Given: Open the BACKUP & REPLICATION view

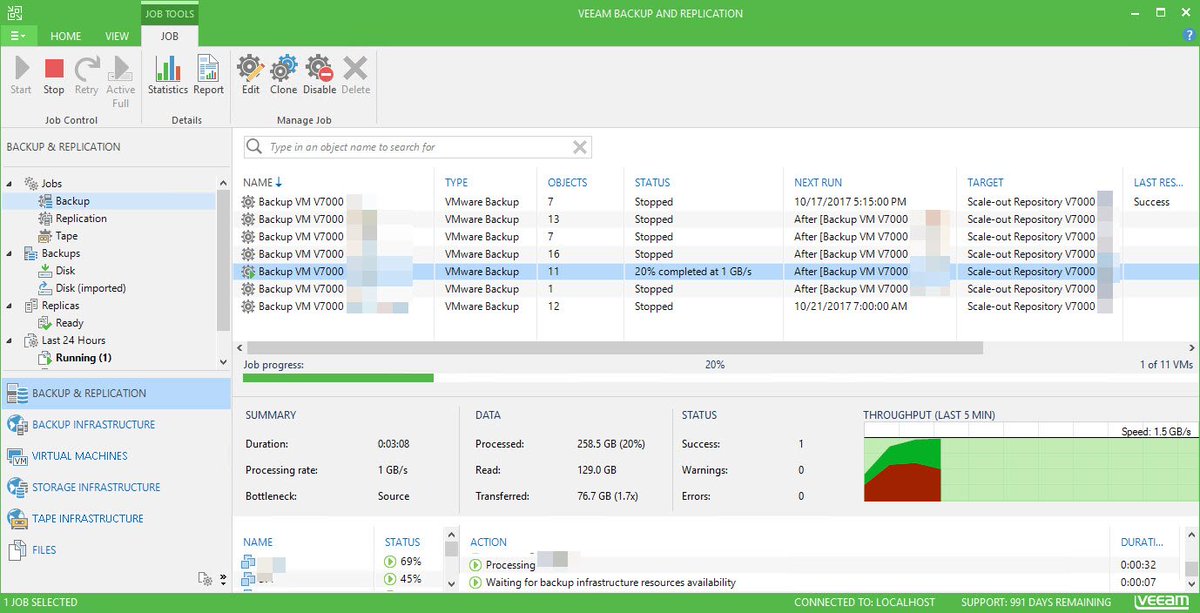Looking at the screenshot, I should (115, 393).
